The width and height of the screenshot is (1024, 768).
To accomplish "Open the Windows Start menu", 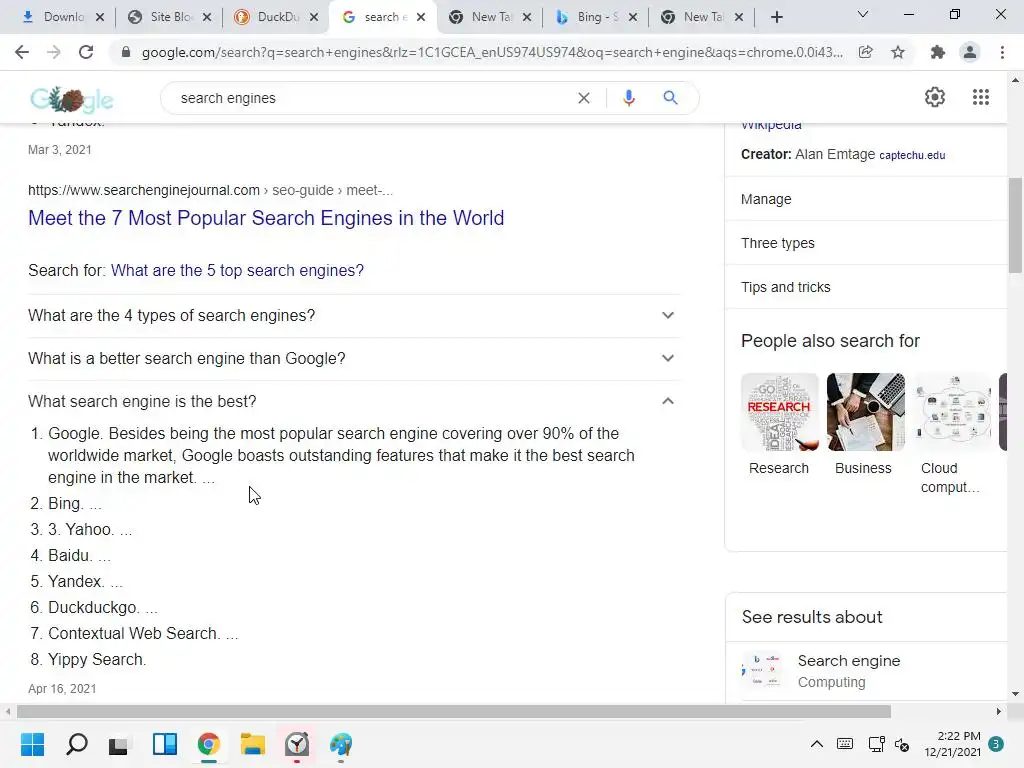I will 32,744.
